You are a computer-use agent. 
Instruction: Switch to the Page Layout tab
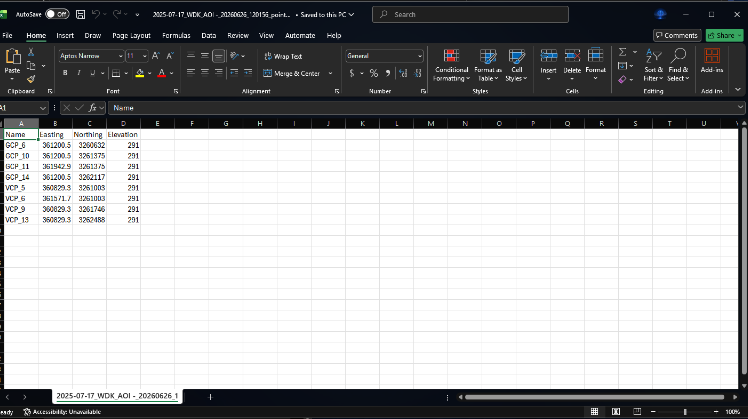pos(131,35)
